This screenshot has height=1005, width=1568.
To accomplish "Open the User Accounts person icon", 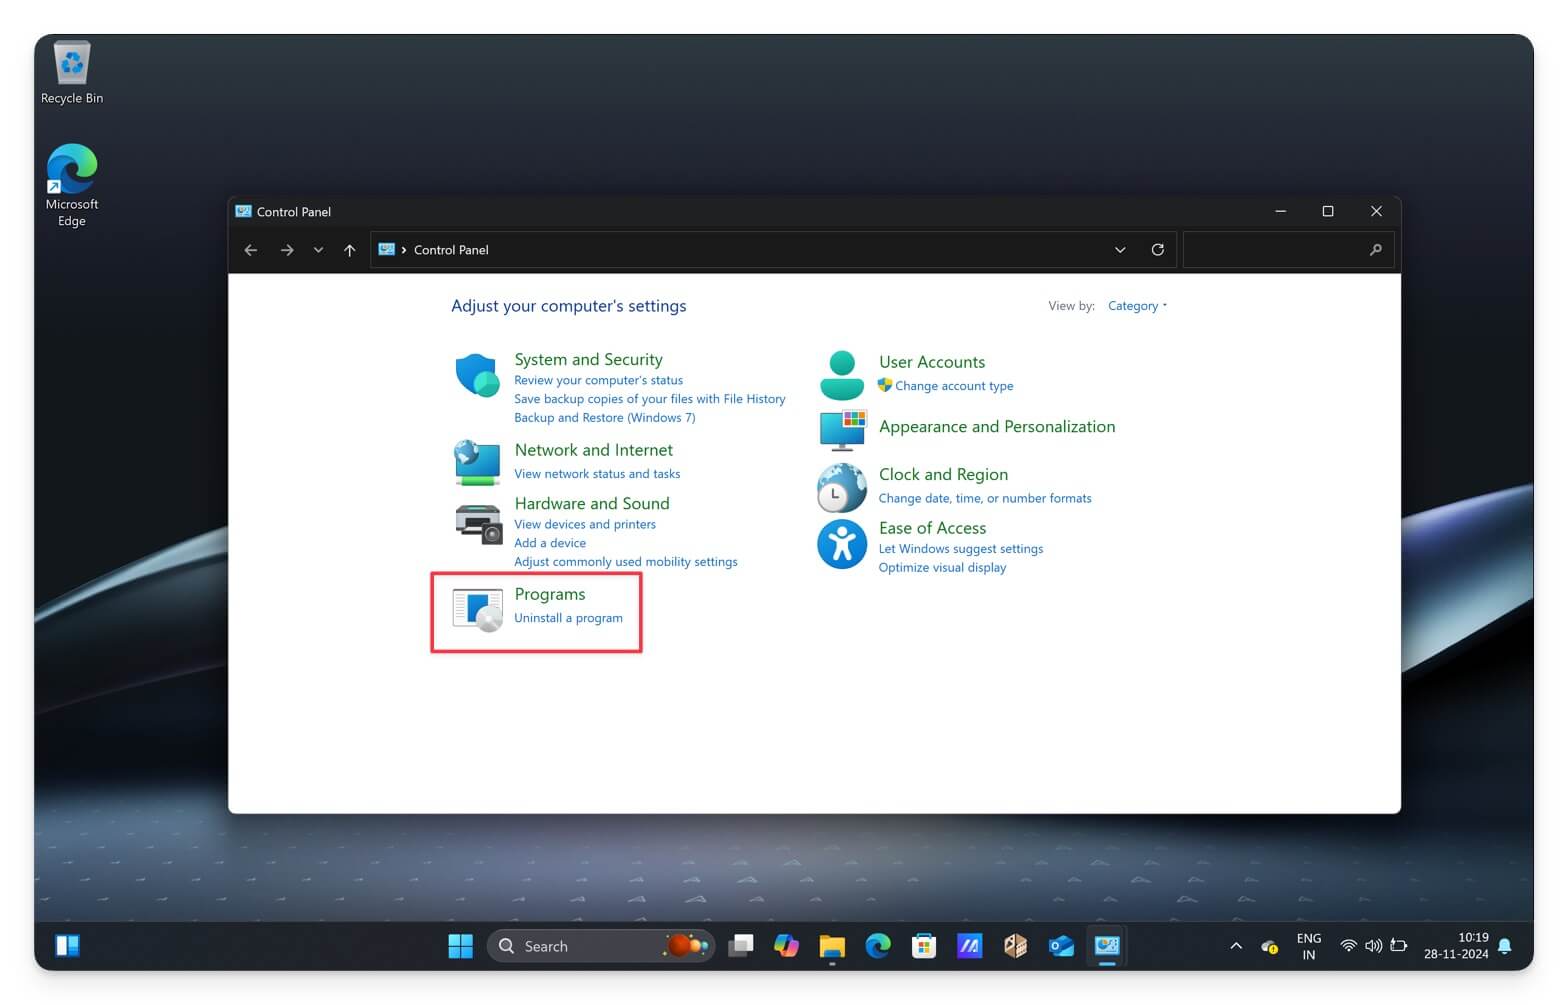I will [842, 375].
